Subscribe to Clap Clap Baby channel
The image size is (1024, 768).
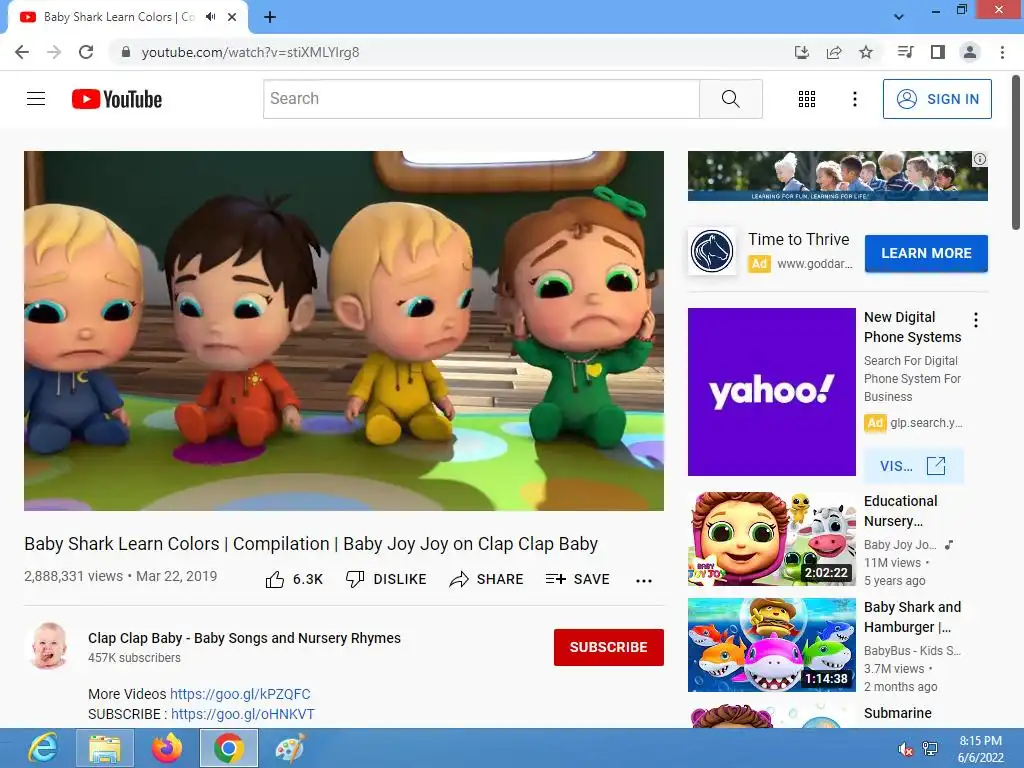pos(609,647)
